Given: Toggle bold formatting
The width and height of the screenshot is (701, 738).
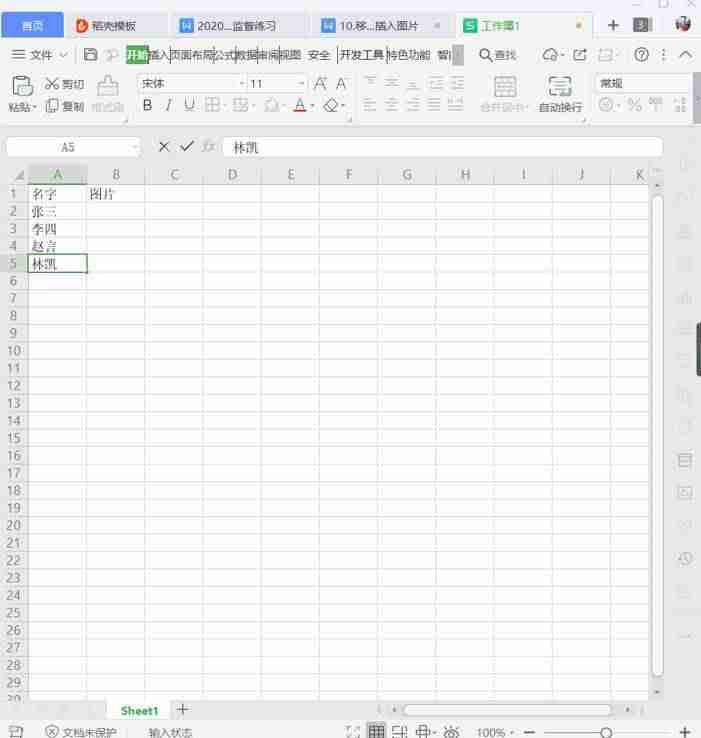Looking at the screenshot, I should (147, 105).
